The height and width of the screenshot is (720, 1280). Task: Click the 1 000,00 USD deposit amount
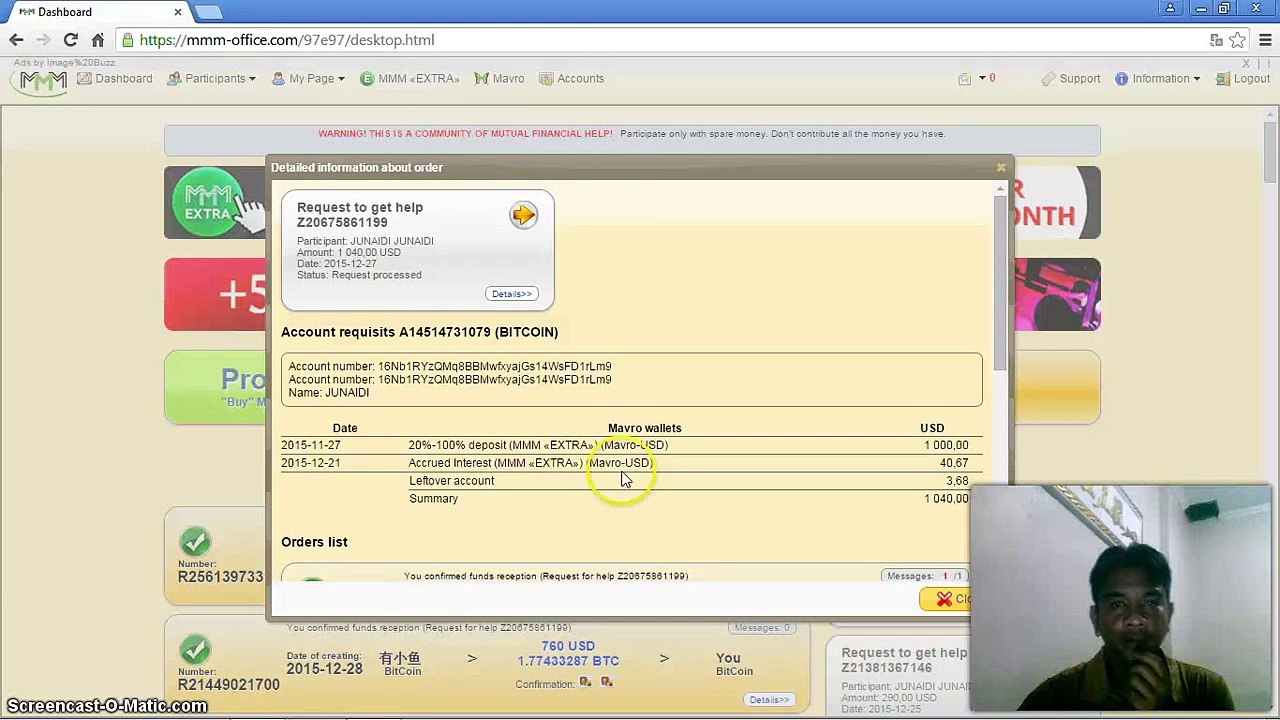946,445
